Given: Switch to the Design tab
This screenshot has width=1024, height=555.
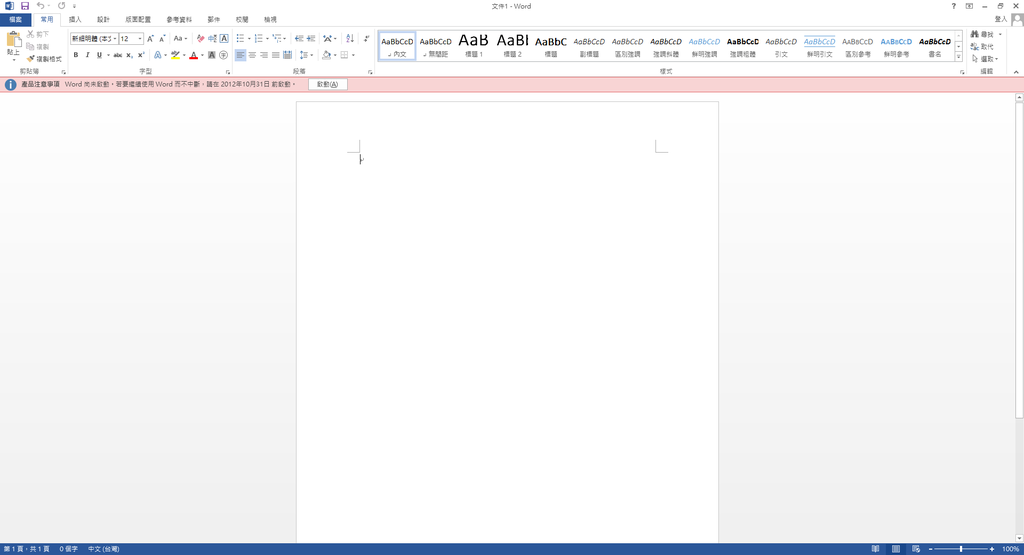Looking at the screenshot, I should click(103, 20).
